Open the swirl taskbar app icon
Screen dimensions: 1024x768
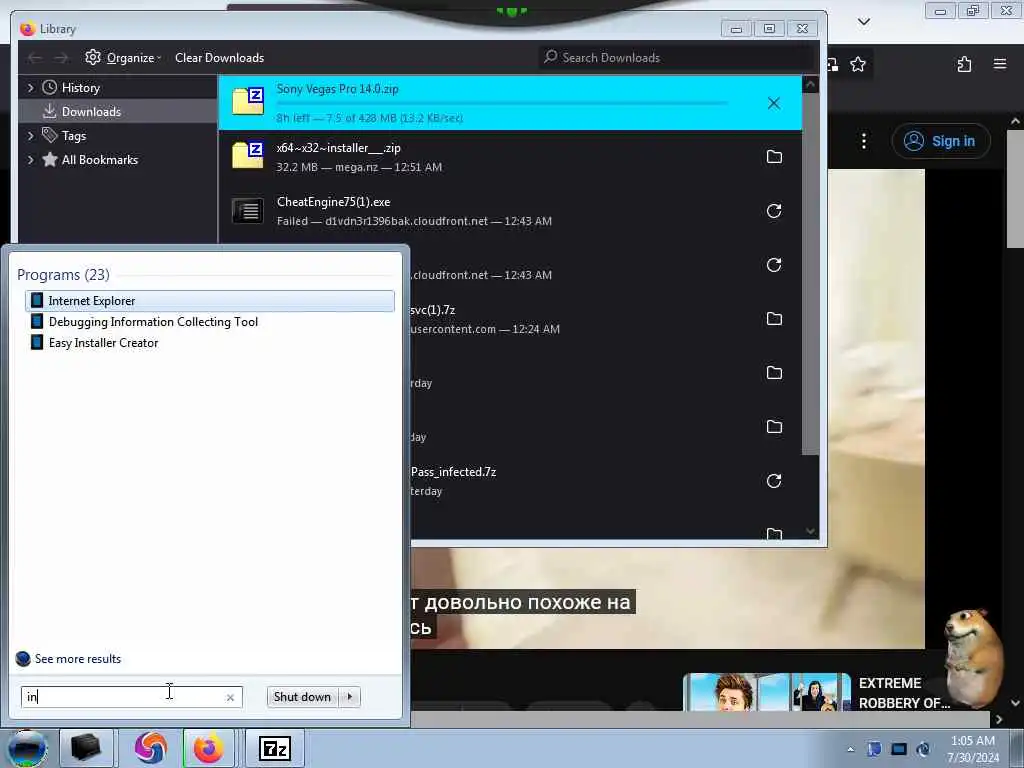pos(151,748)
